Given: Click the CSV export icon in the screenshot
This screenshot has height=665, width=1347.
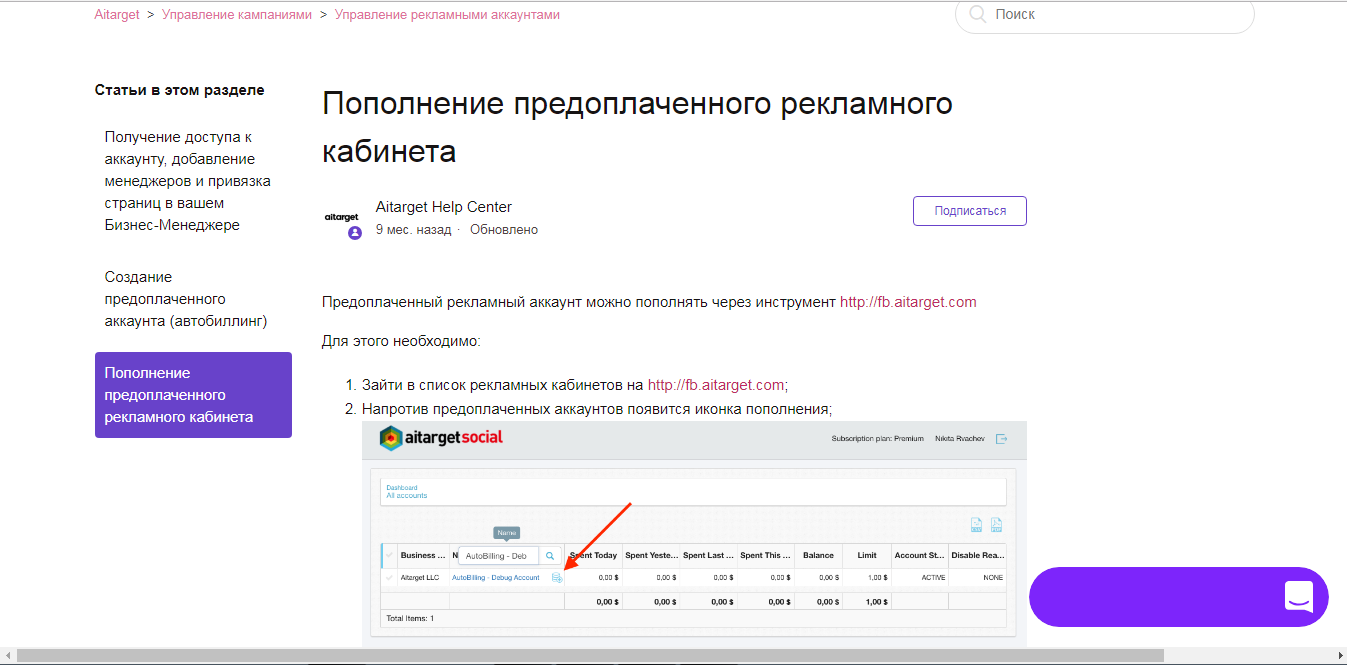Looking at the screenshot, I should click(x=976, y=525).
